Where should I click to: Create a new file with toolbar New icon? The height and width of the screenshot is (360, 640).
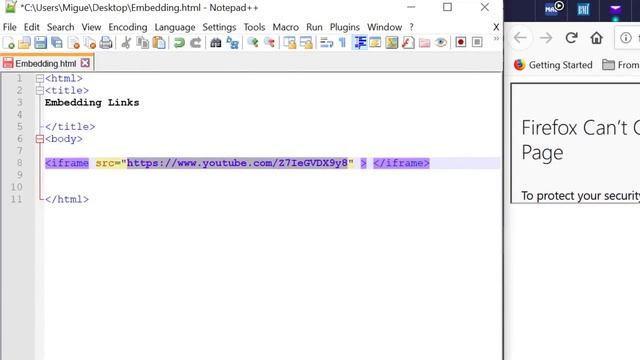(9, 42)
